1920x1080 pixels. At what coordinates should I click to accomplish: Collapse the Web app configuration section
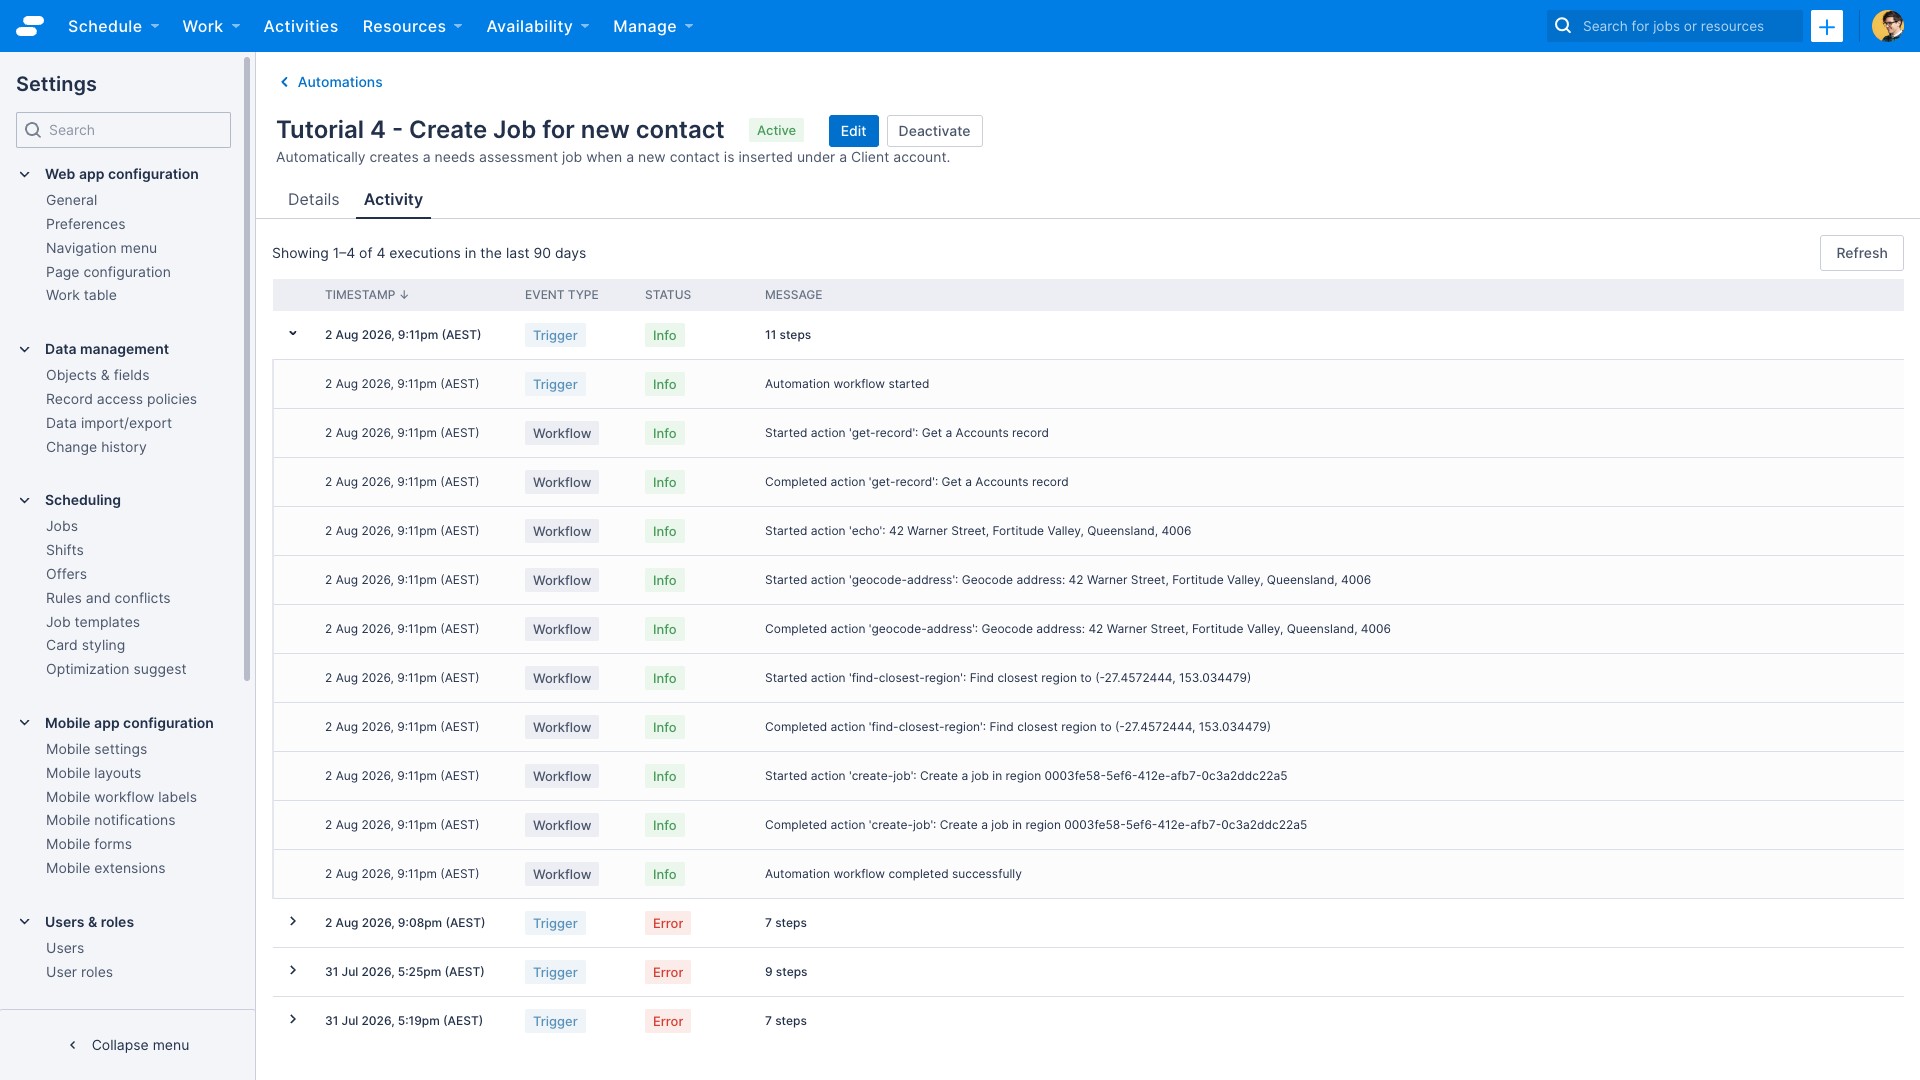coord(25,174)
